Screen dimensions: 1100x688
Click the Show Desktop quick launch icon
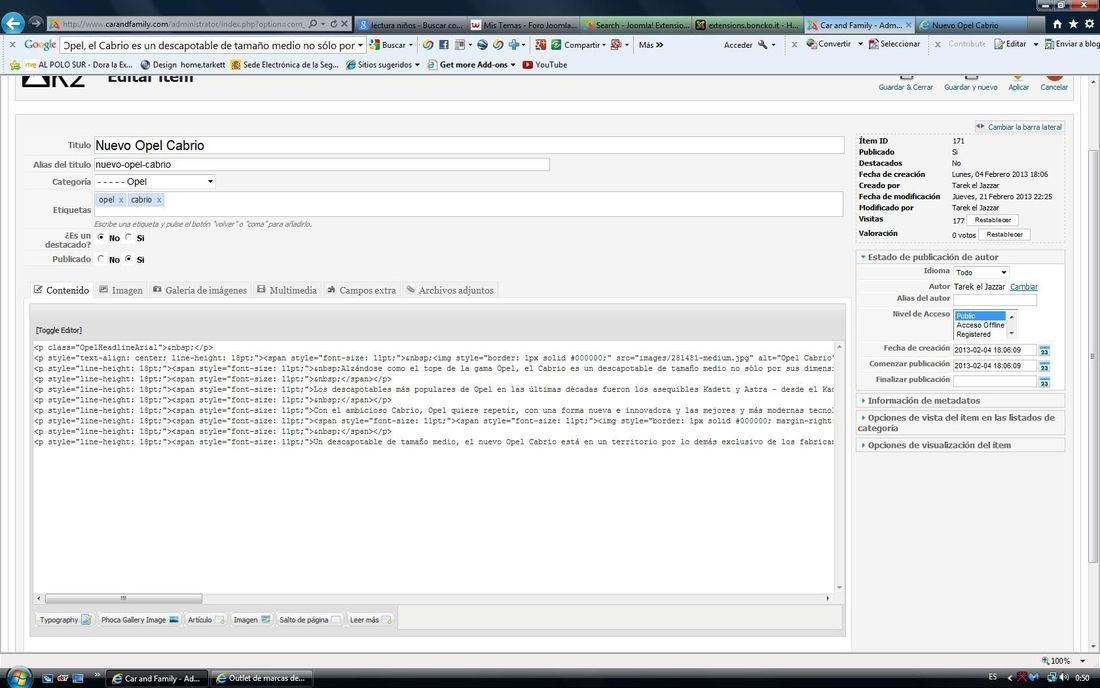[78, 678]
